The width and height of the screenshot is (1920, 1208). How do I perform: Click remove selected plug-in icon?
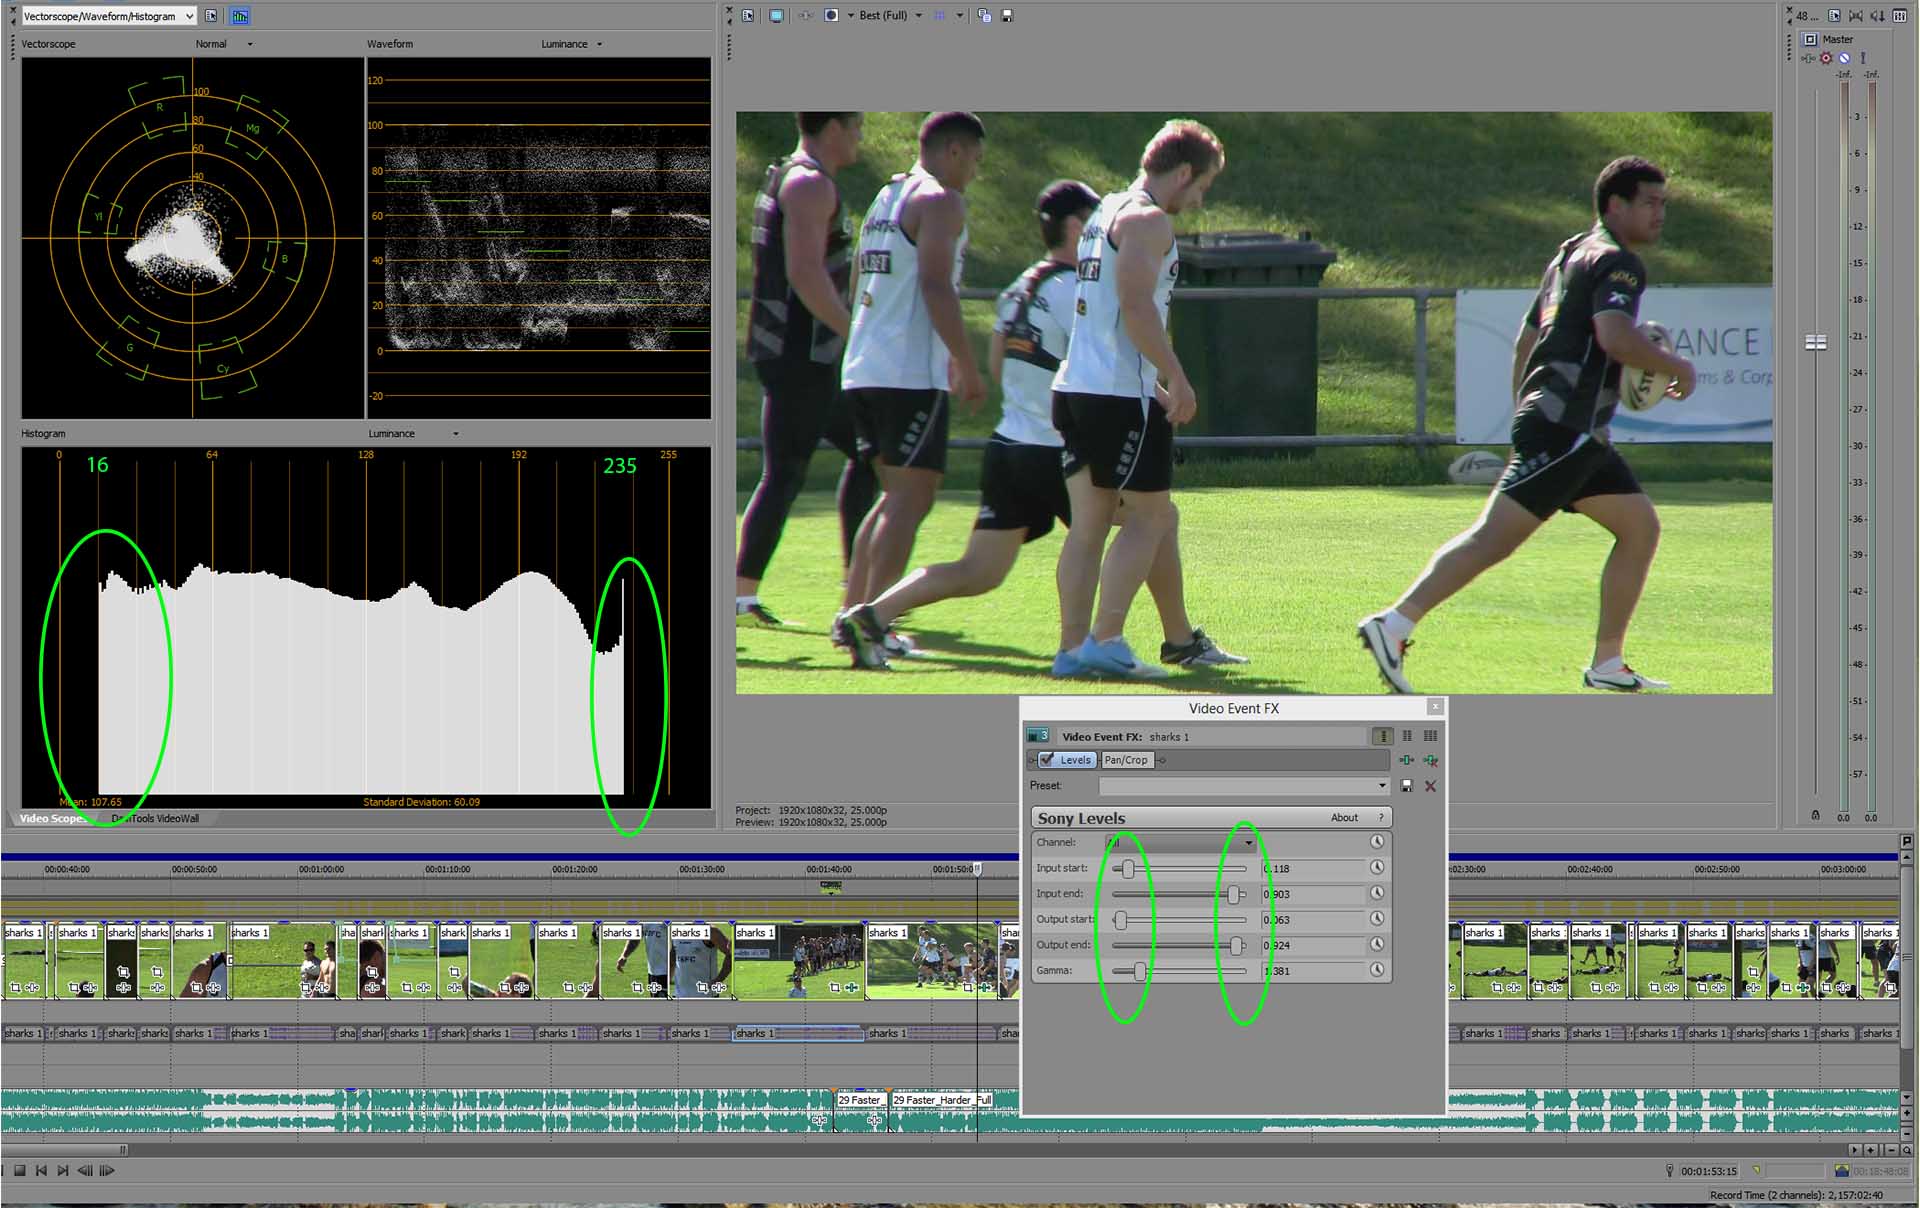[x=1431, y=761]
